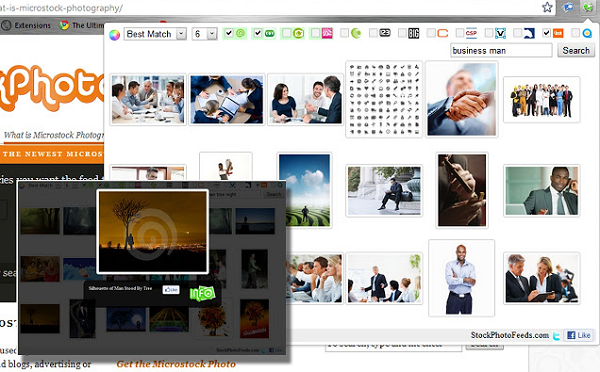Click the green stock photo extension icon
The width and height of the screenshot is (600, 372).
click(x=587, y=7)
